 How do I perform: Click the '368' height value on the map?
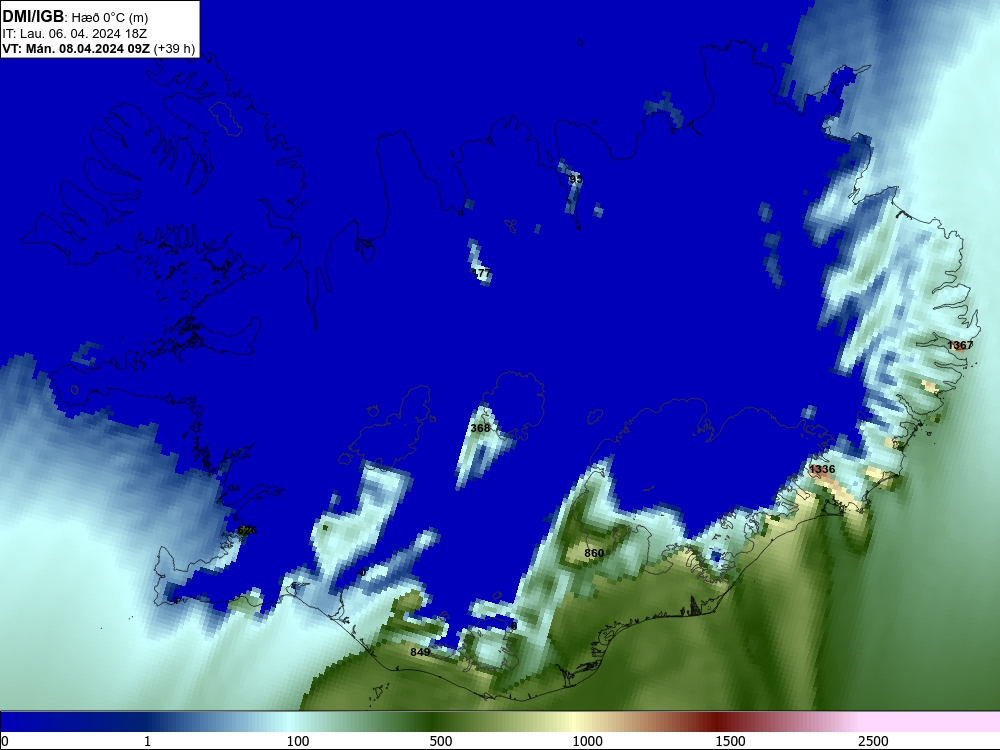pos(480,428)
